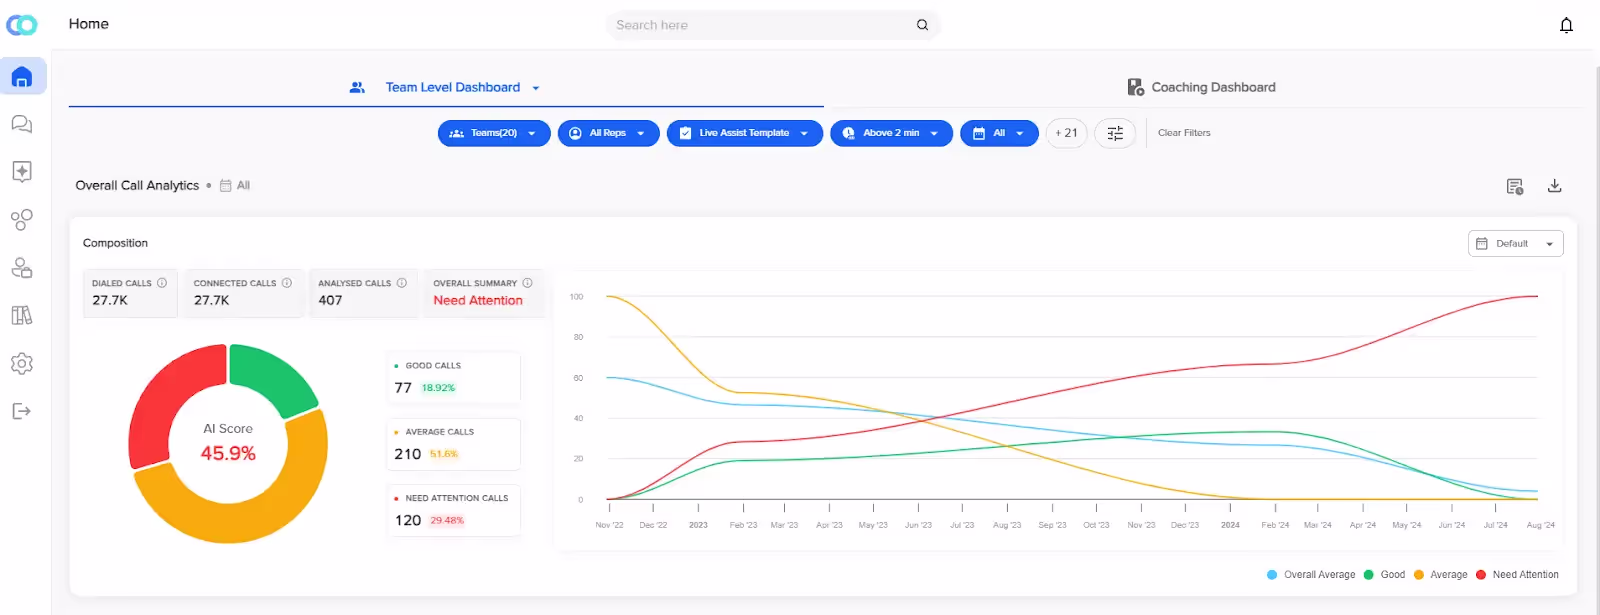This screenshot has height=615, width=1600.
Task: Open the three circles sidebar icon
Action: (22, 219)
